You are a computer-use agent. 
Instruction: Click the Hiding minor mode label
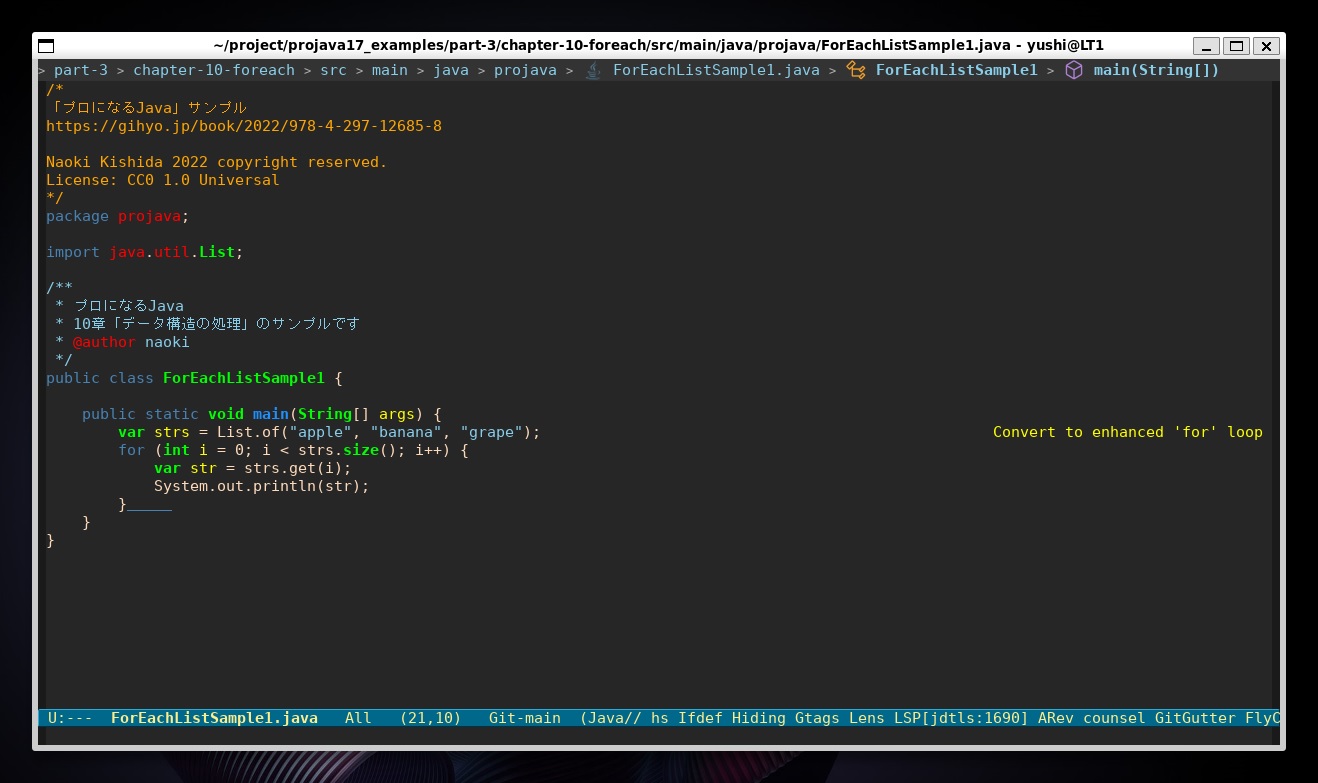[759, 718]
